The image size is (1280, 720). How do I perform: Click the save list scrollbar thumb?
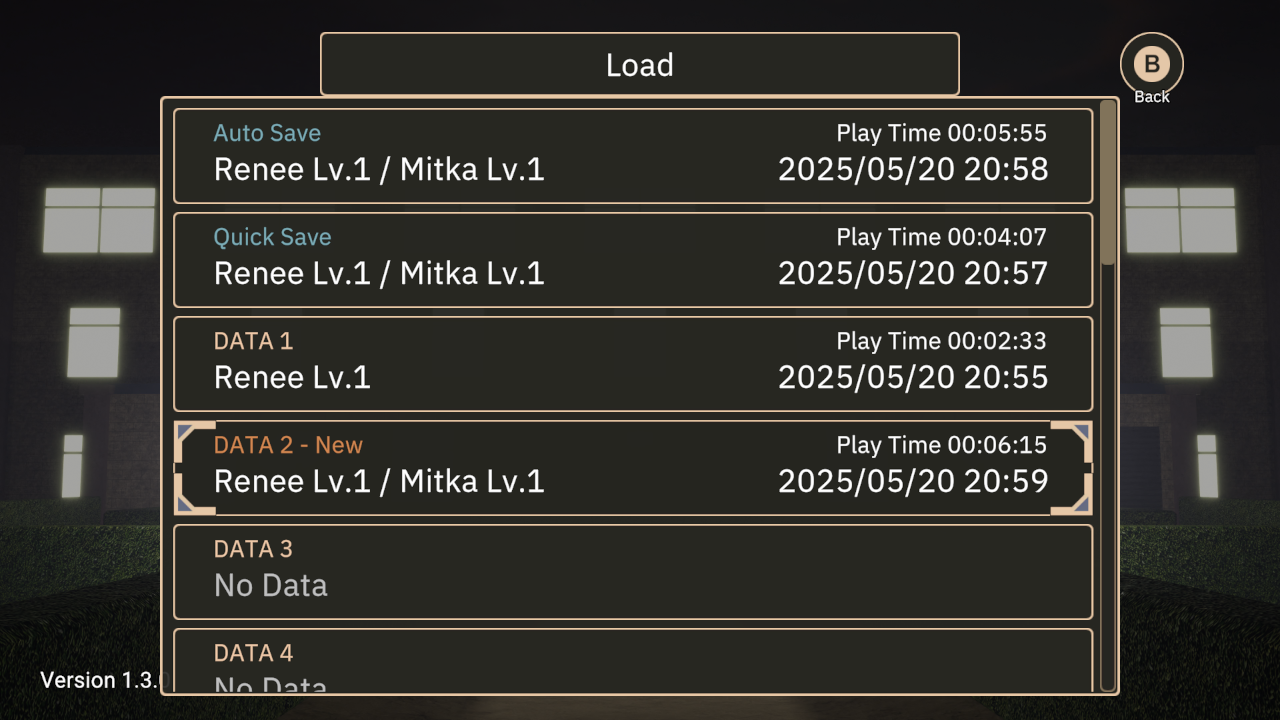click(1108, 182)
